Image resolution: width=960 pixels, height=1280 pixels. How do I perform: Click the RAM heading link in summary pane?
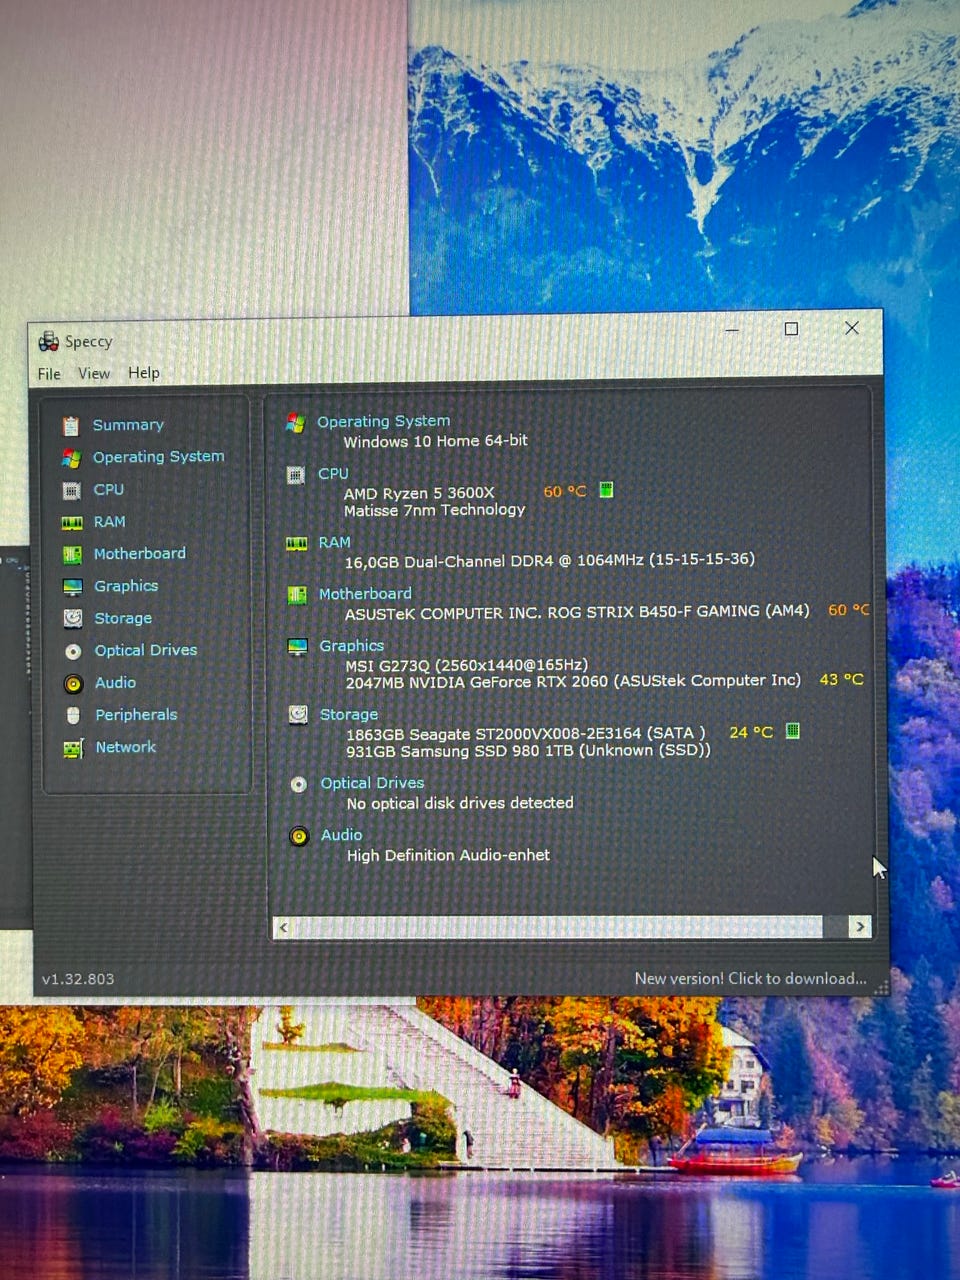click(x=335, y=543)
